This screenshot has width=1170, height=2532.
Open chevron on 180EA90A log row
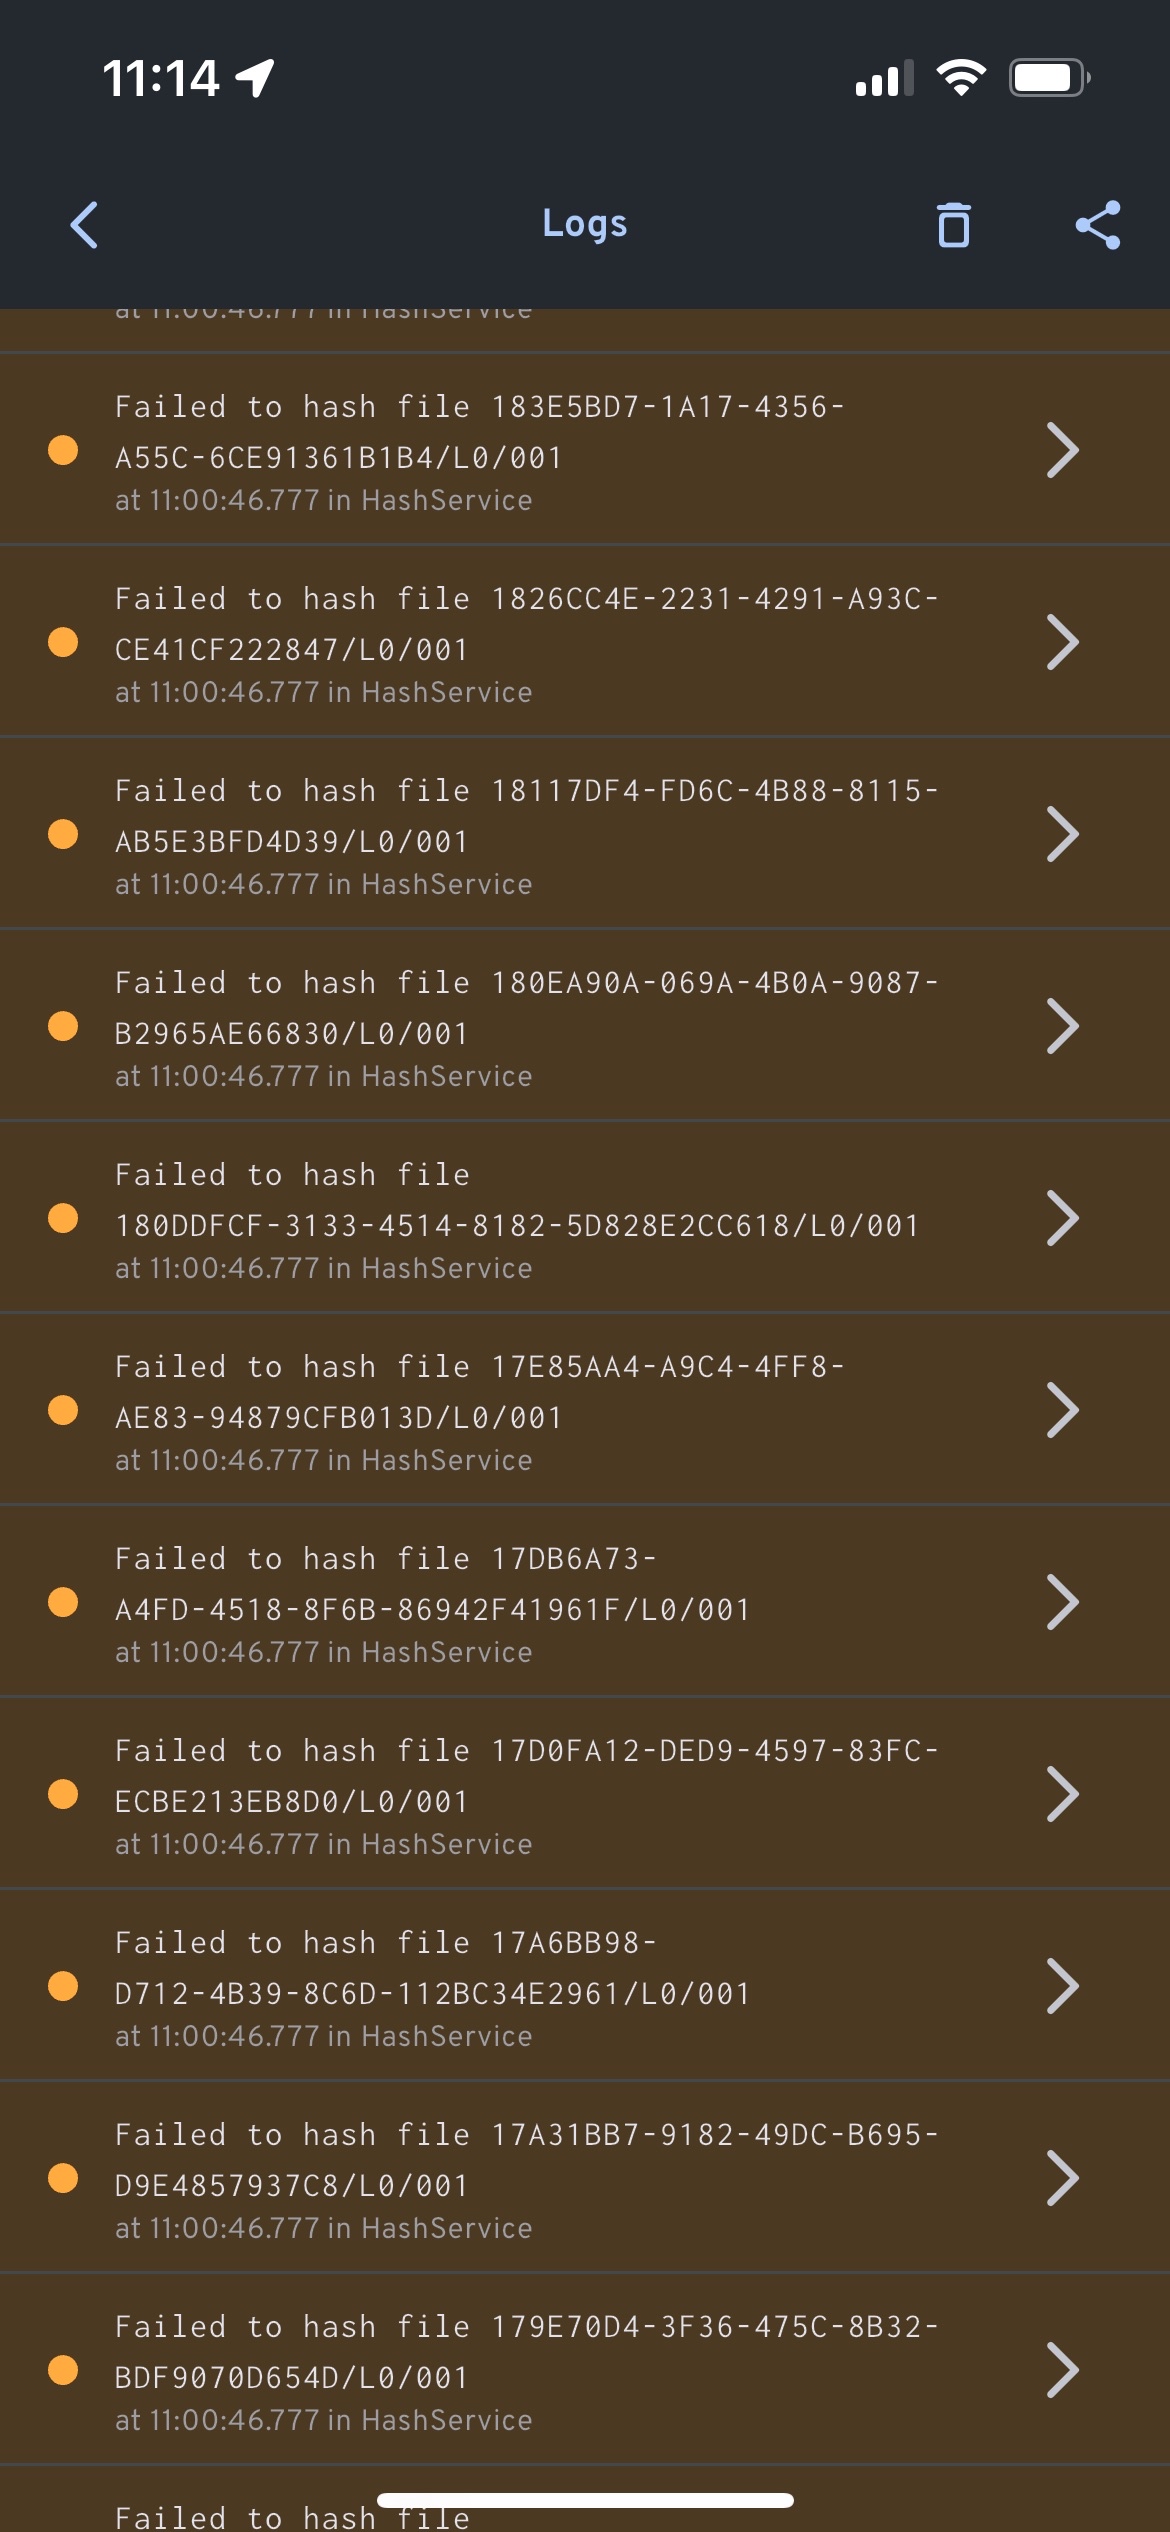point(1062,1026)
